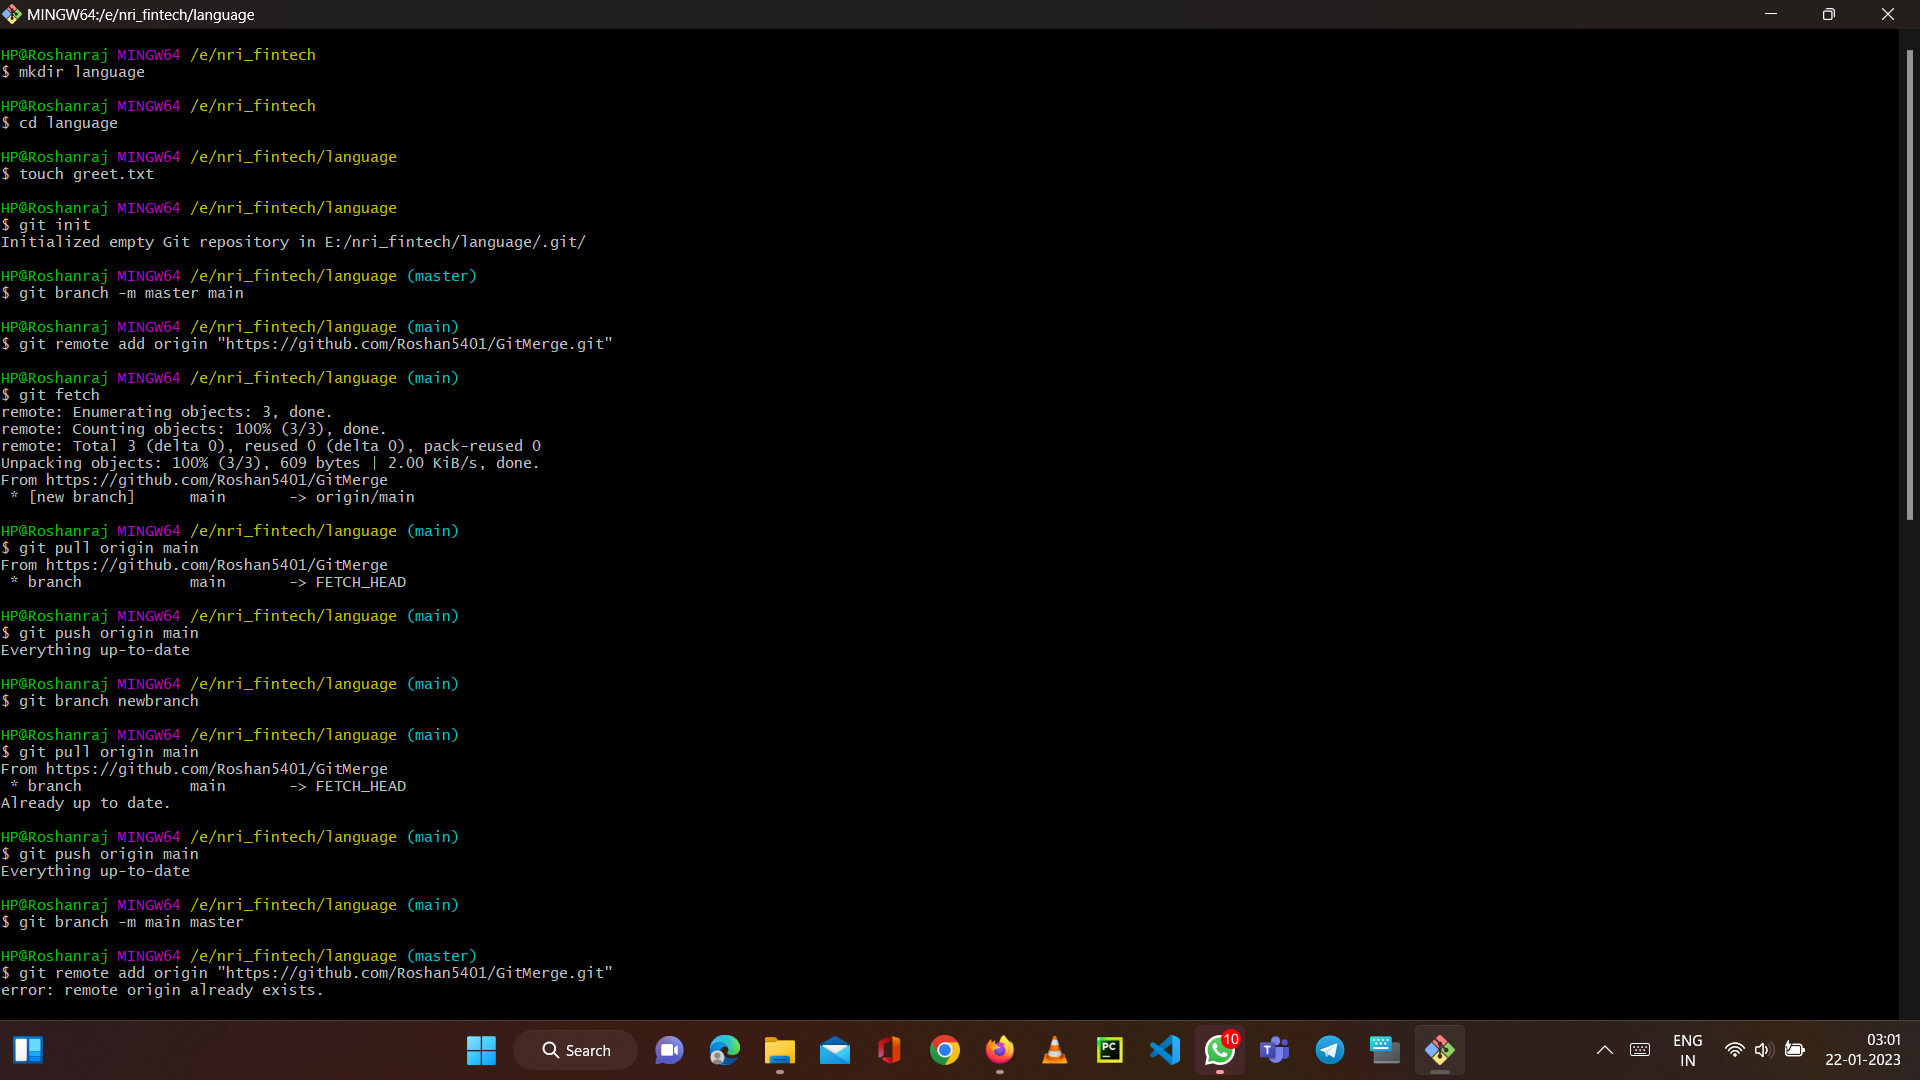Show hidden system tray icons

pos(1604,1050)
